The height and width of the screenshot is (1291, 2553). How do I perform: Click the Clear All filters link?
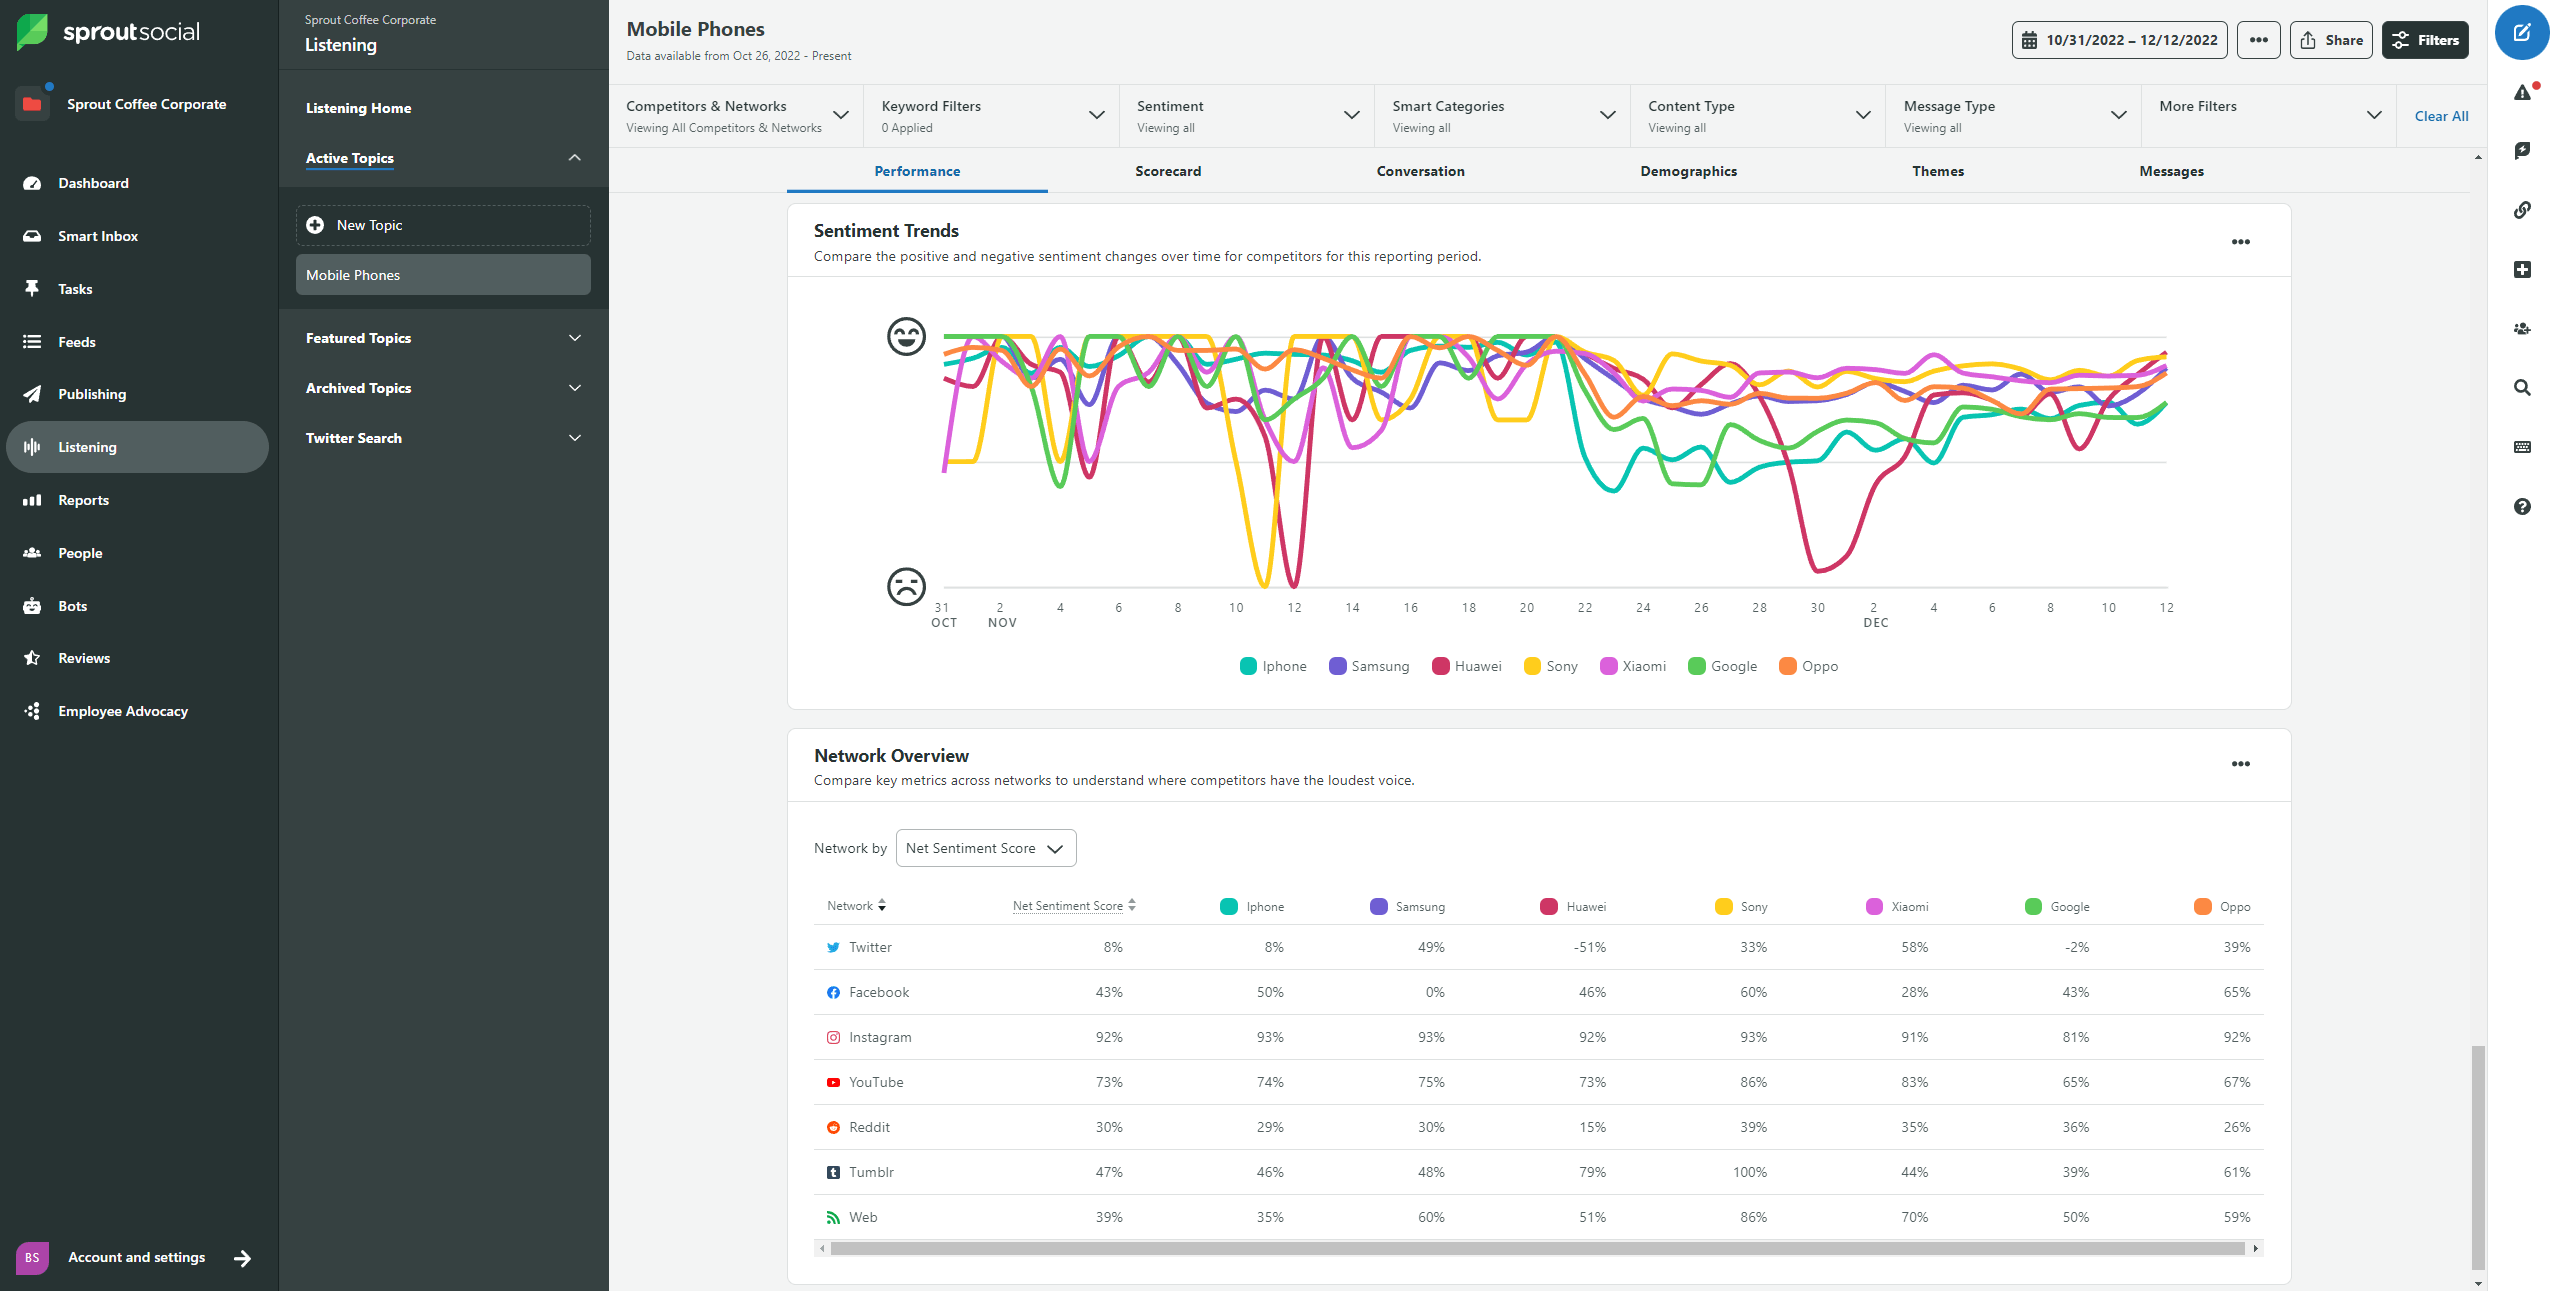tap(2441, 116)
